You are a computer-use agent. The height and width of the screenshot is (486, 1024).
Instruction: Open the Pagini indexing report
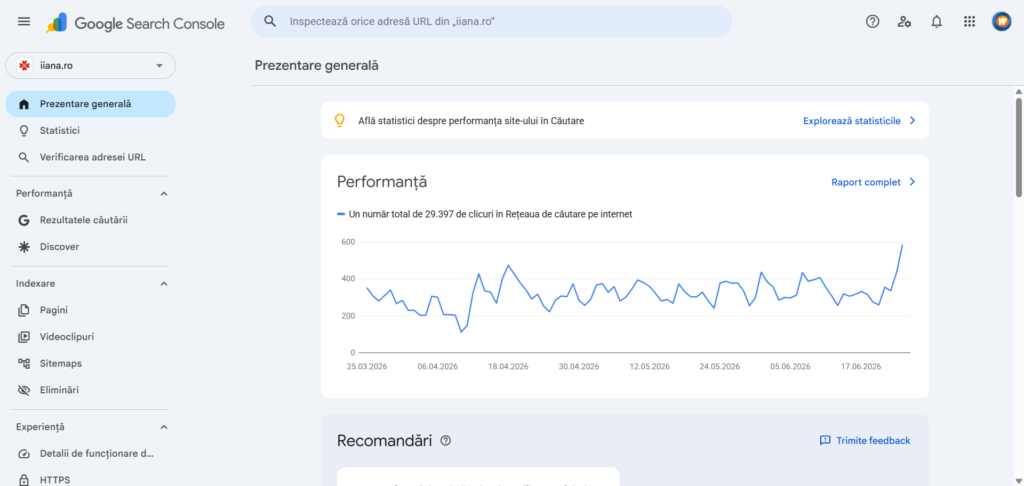tap(90, 310)
